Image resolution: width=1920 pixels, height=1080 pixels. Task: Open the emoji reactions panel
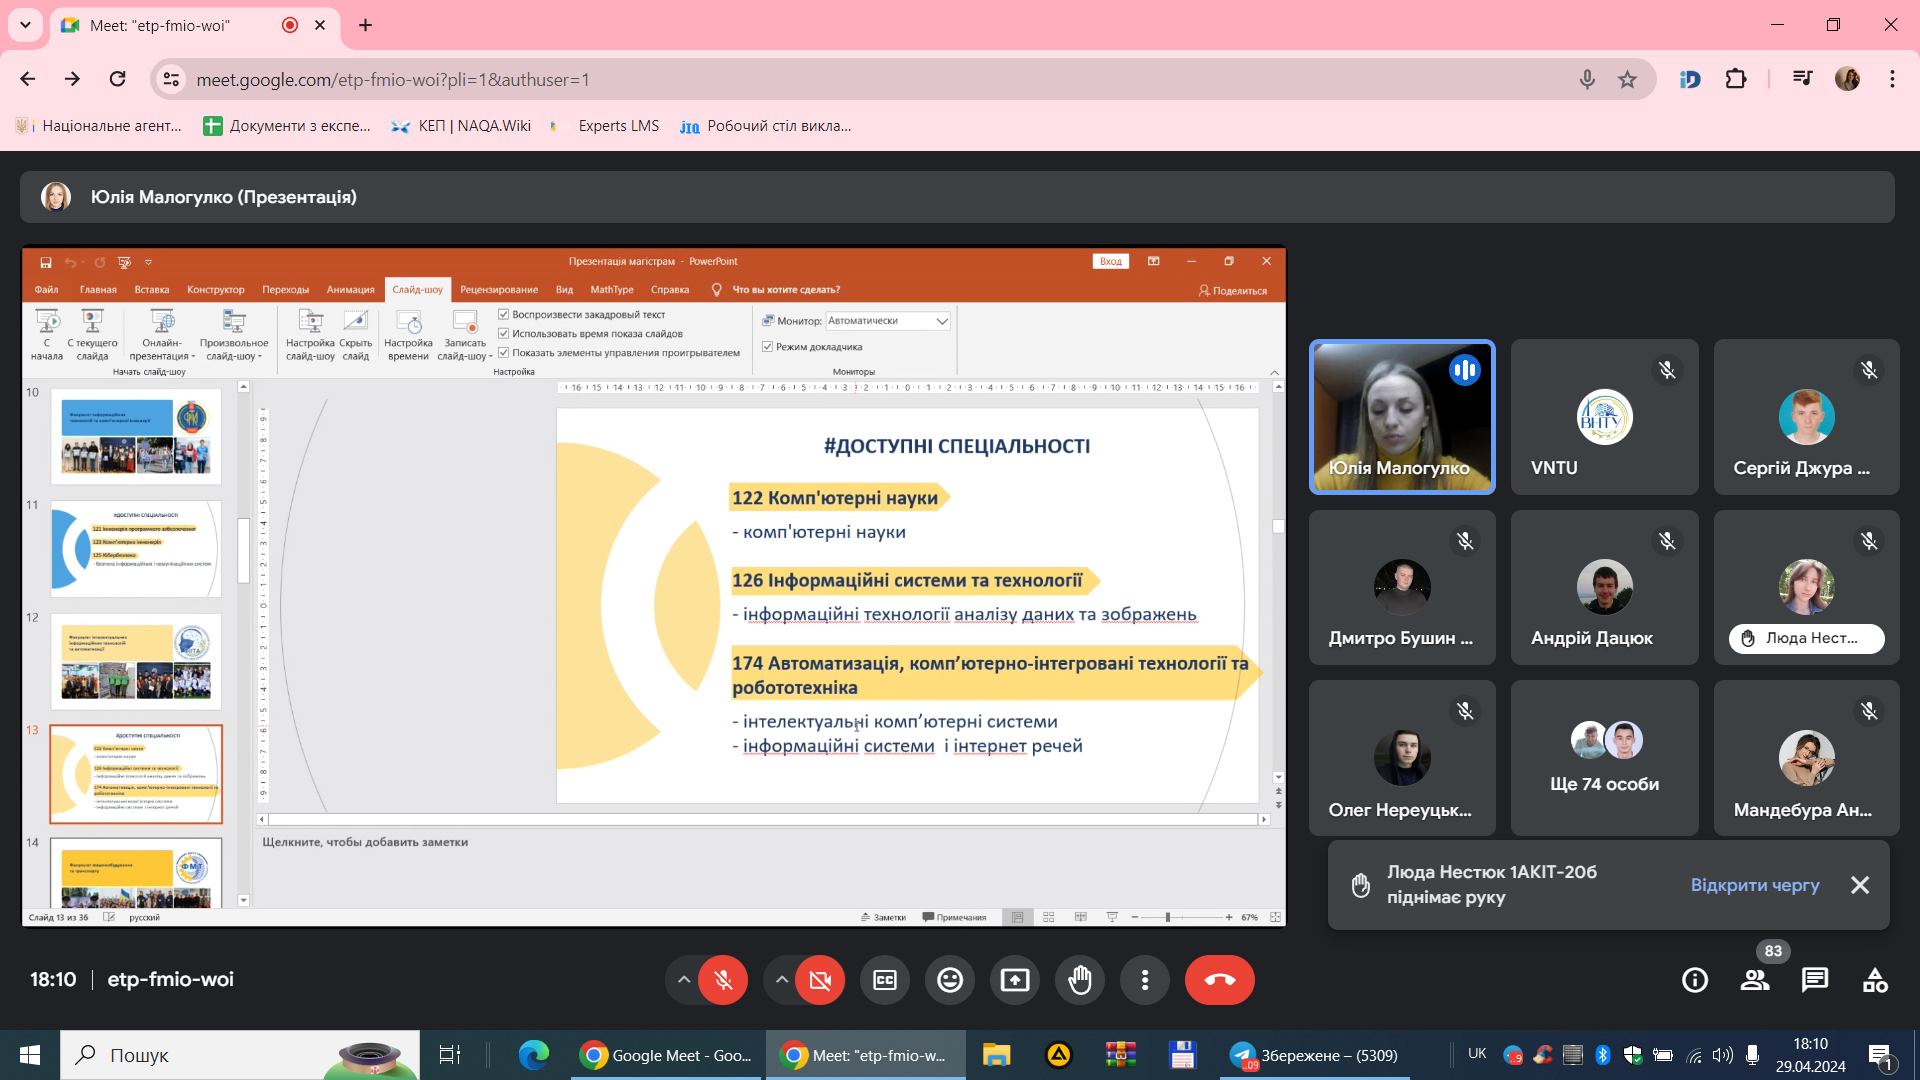click(x=950, y=980)
